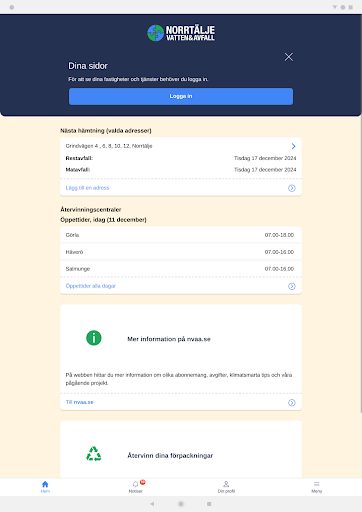Open the Öppettider alla dagar link
The height and width of the screenshot is (512, 362).
[91, 286]
